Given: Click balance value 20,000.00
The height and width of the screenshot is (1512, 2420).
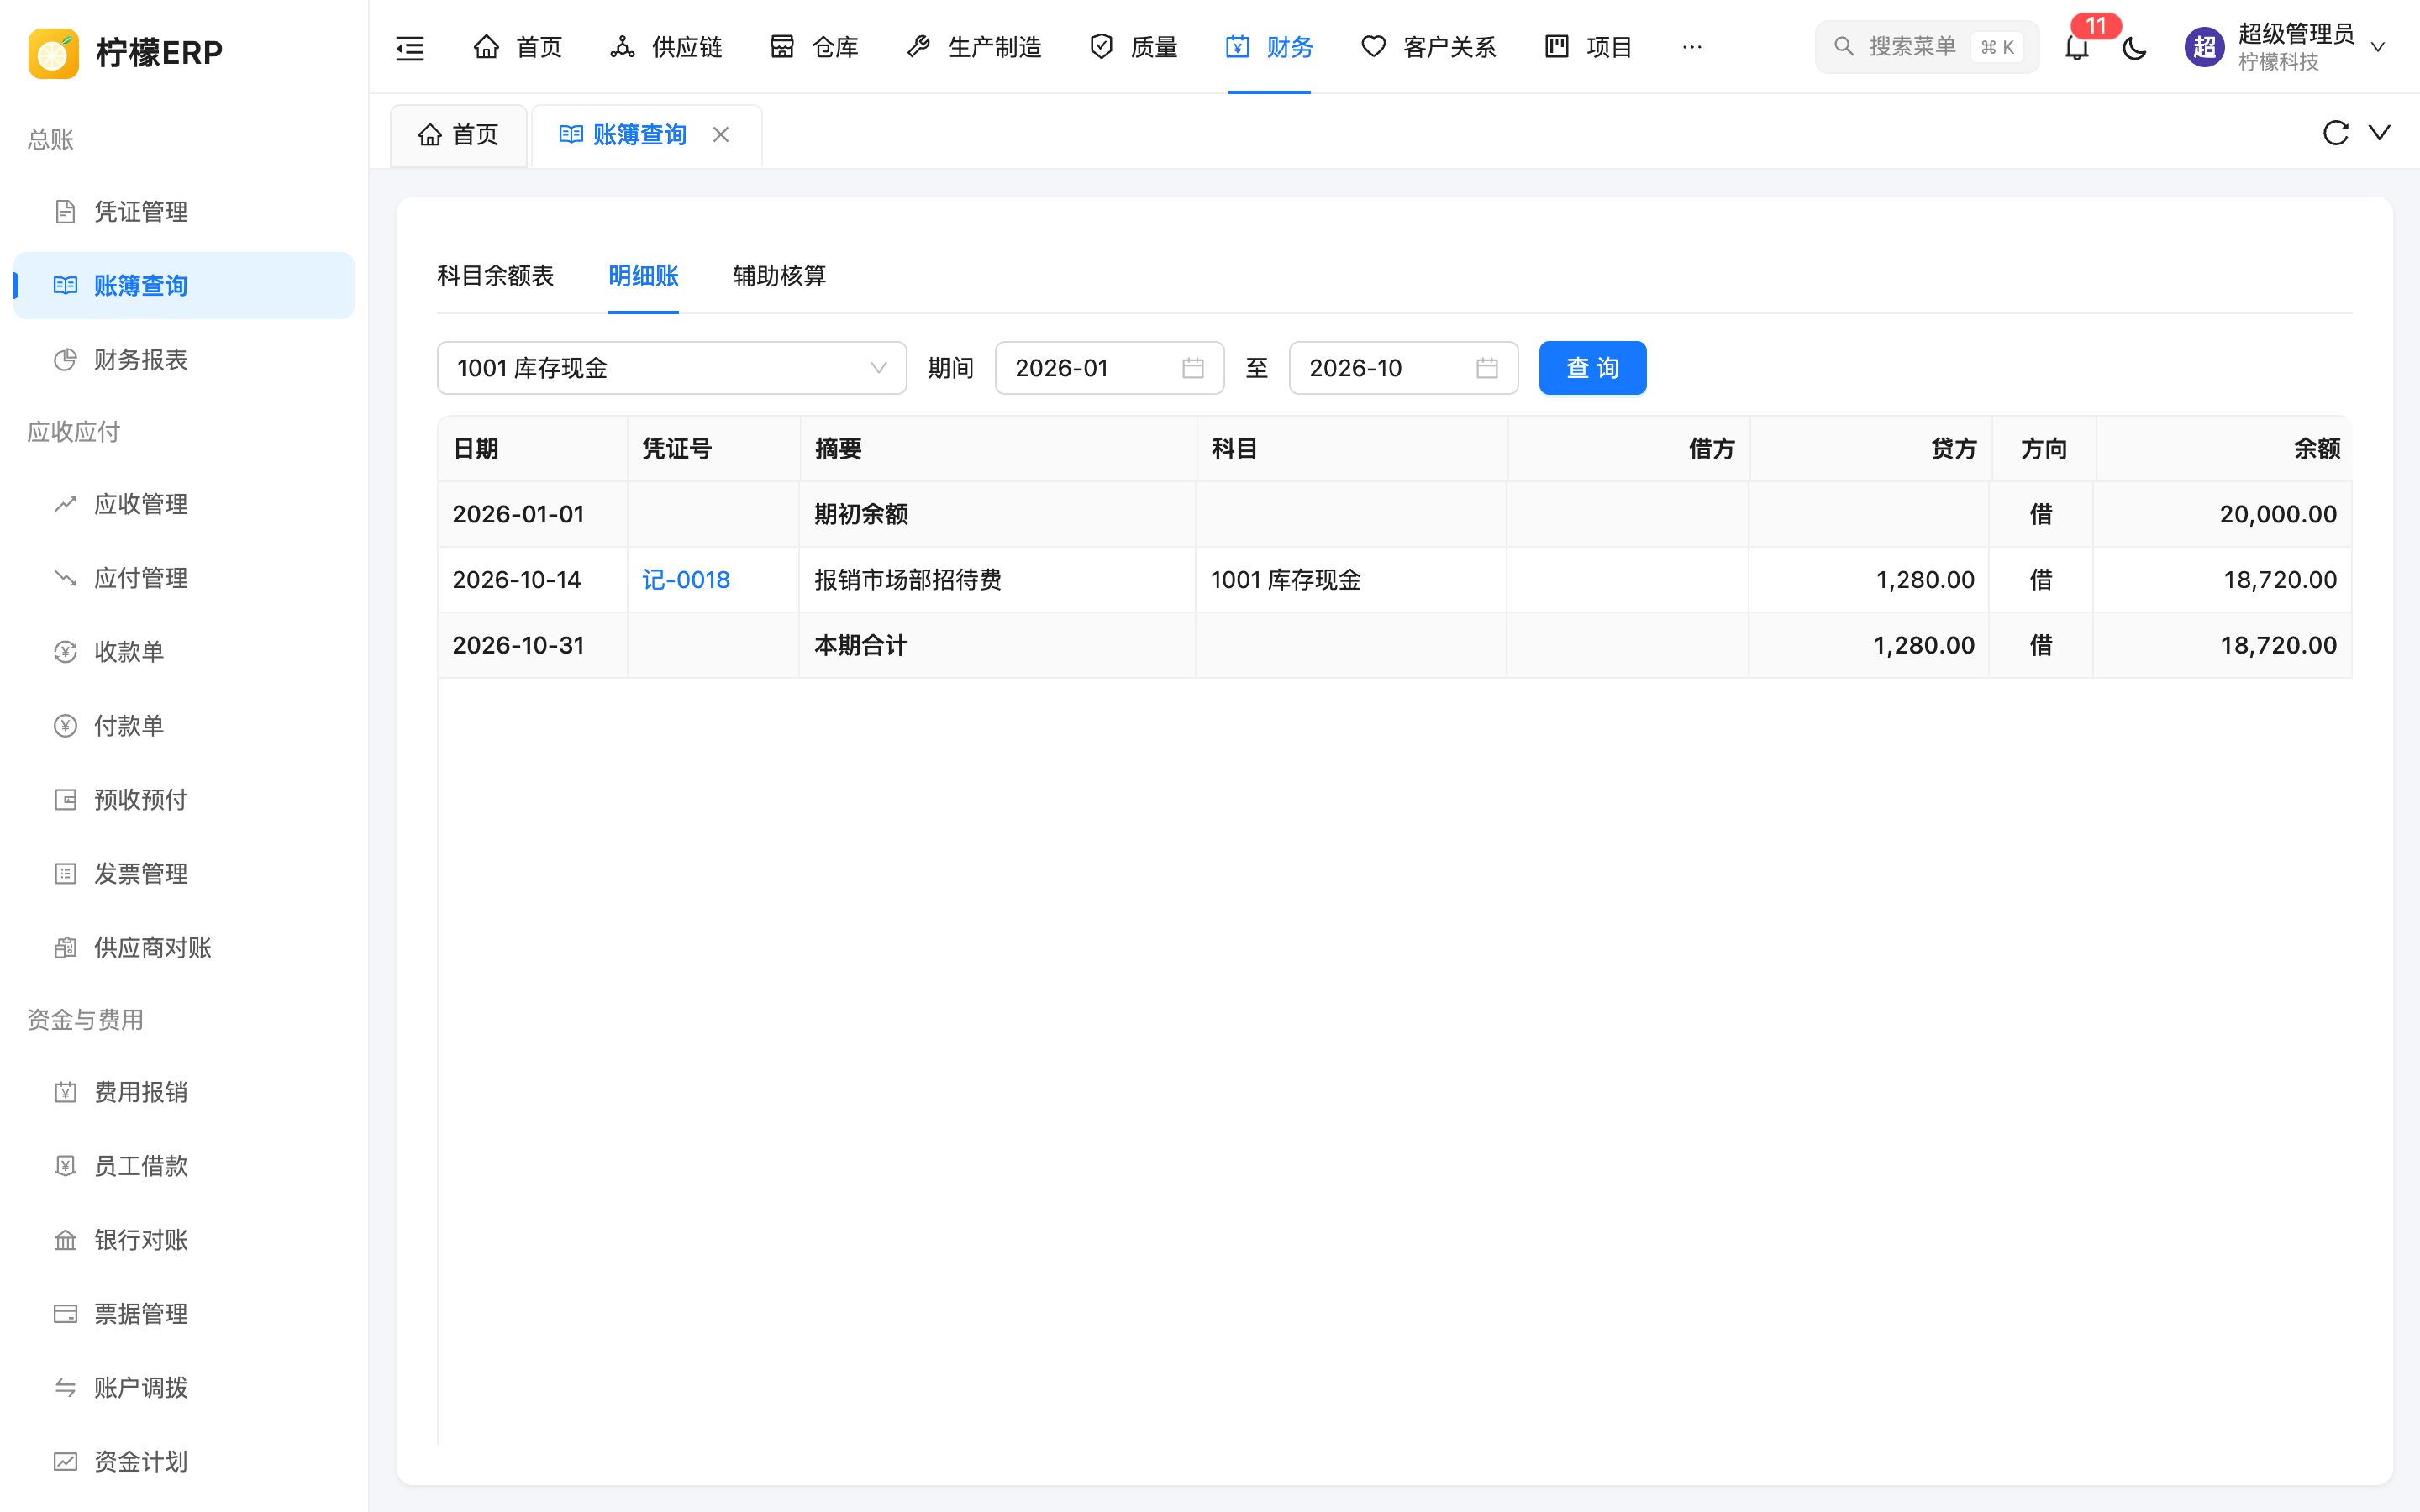Looking at the screenshot, I should coord(2278,514).
